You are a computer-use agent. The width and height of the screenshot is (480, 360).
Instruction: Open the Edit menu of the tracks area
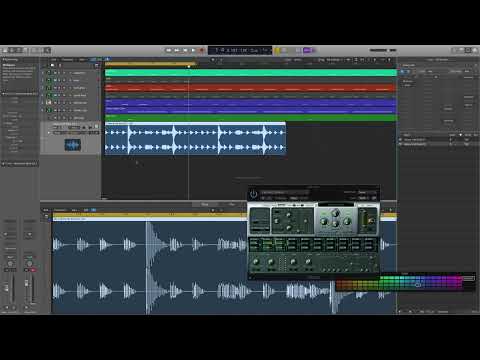(x=53, y=60)
